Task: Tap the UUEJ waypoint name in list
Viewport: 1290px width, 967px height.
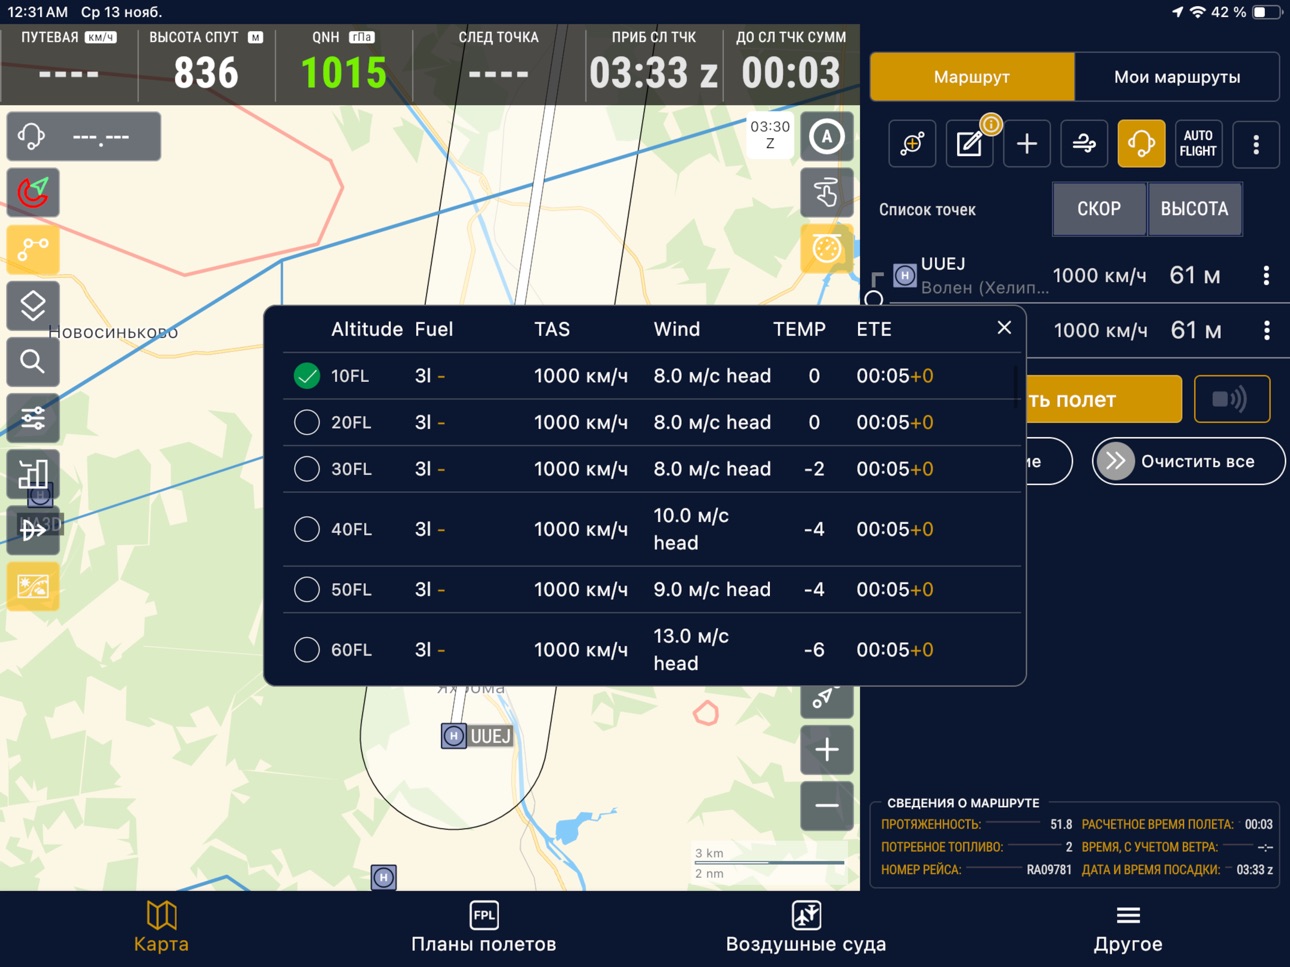Action: 943,263
